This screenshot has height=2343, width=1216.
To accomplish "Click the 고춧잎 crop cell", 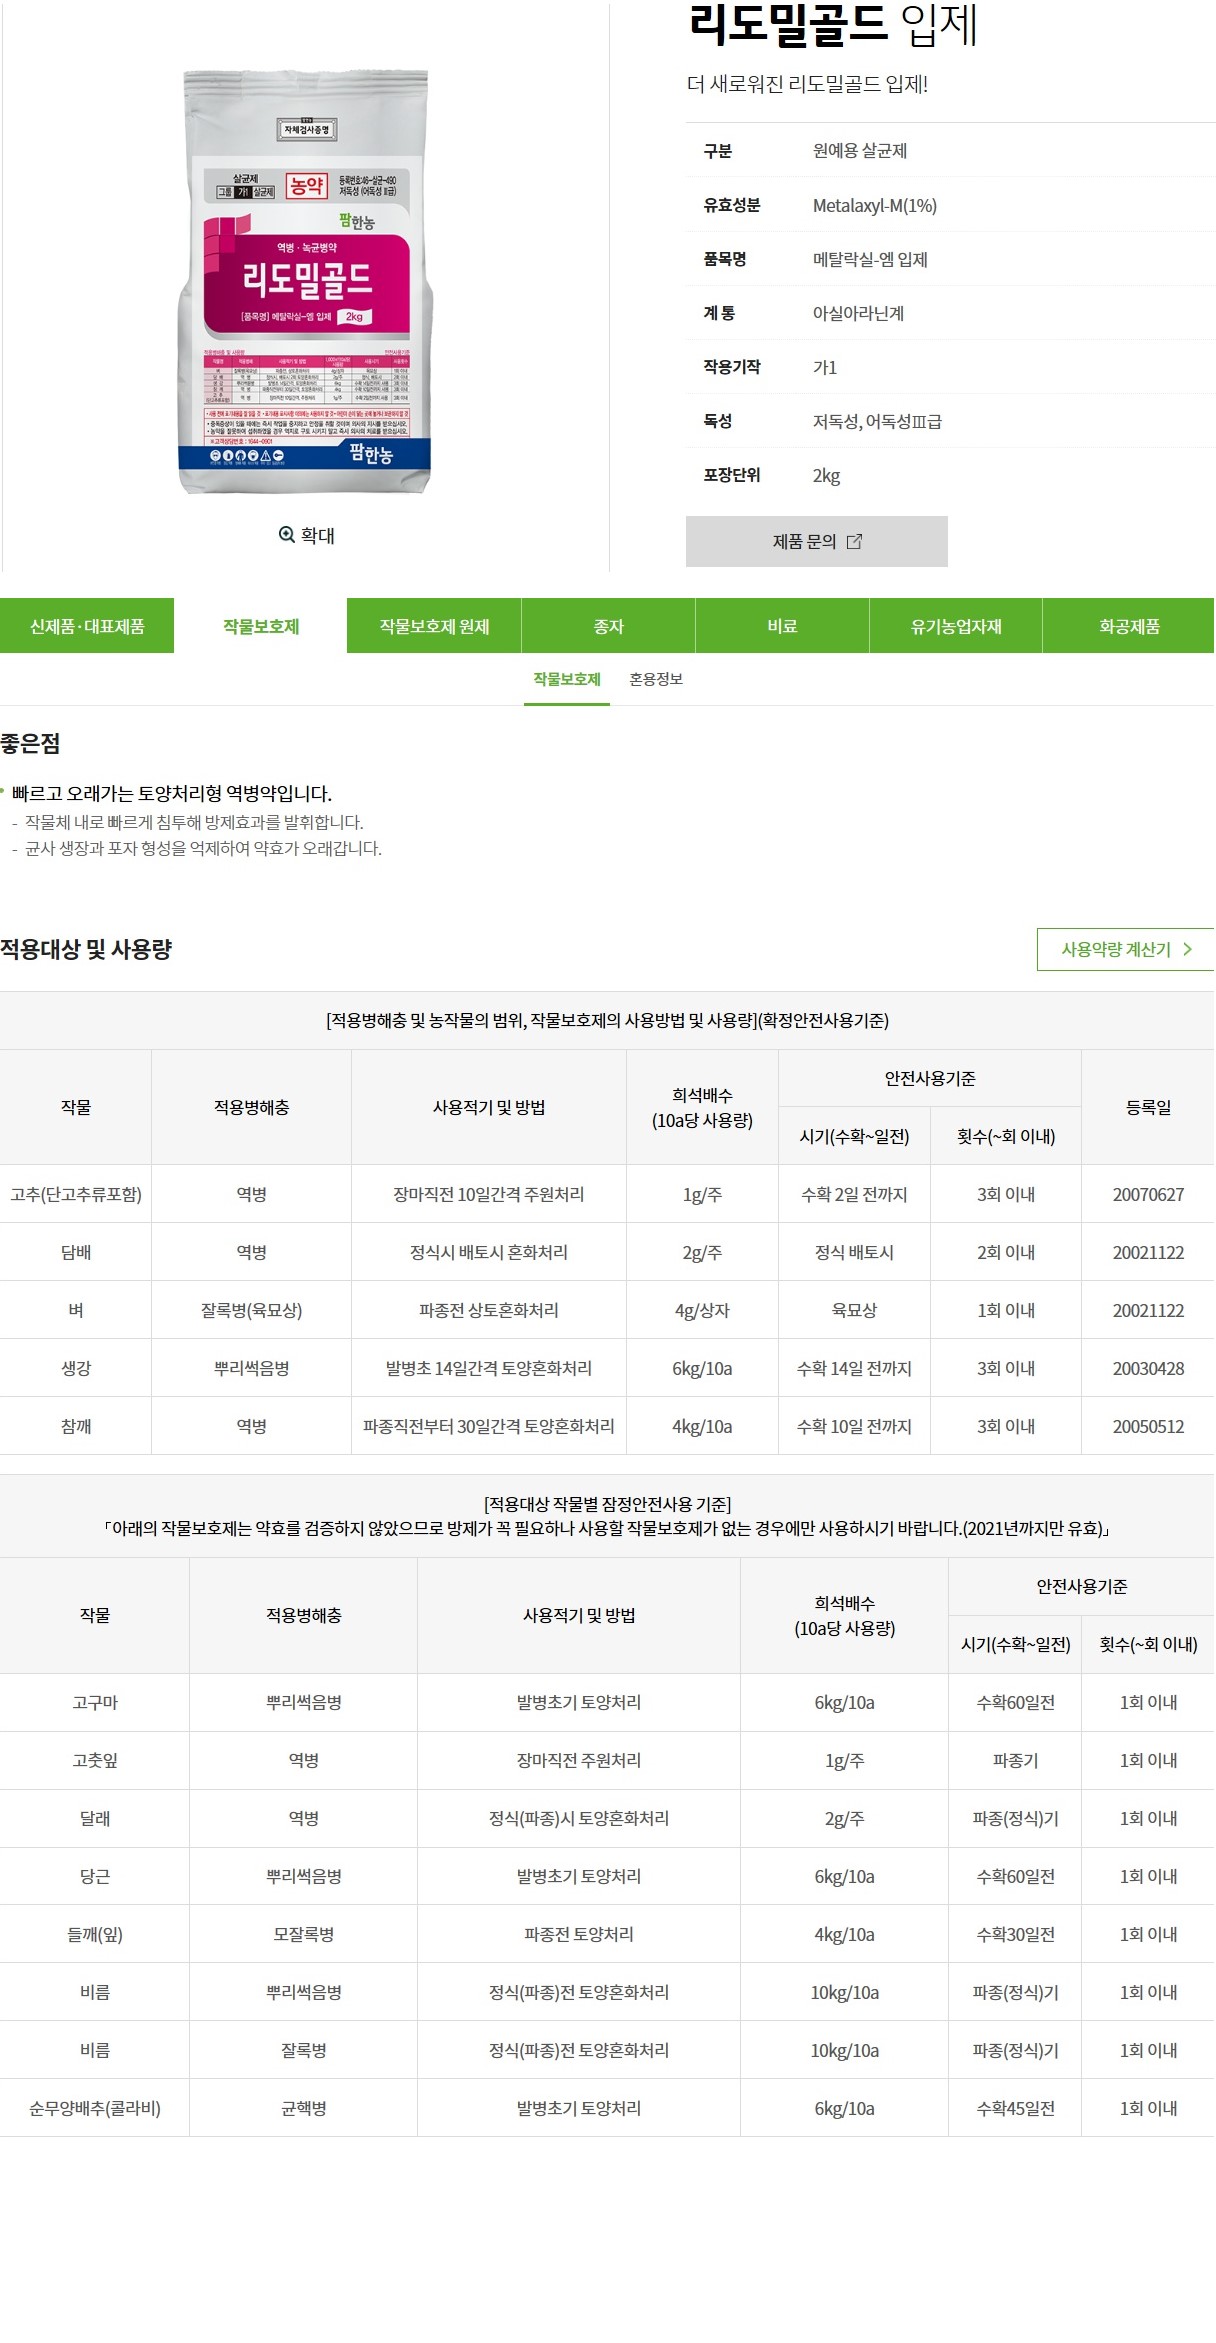I will (95, 1760).
